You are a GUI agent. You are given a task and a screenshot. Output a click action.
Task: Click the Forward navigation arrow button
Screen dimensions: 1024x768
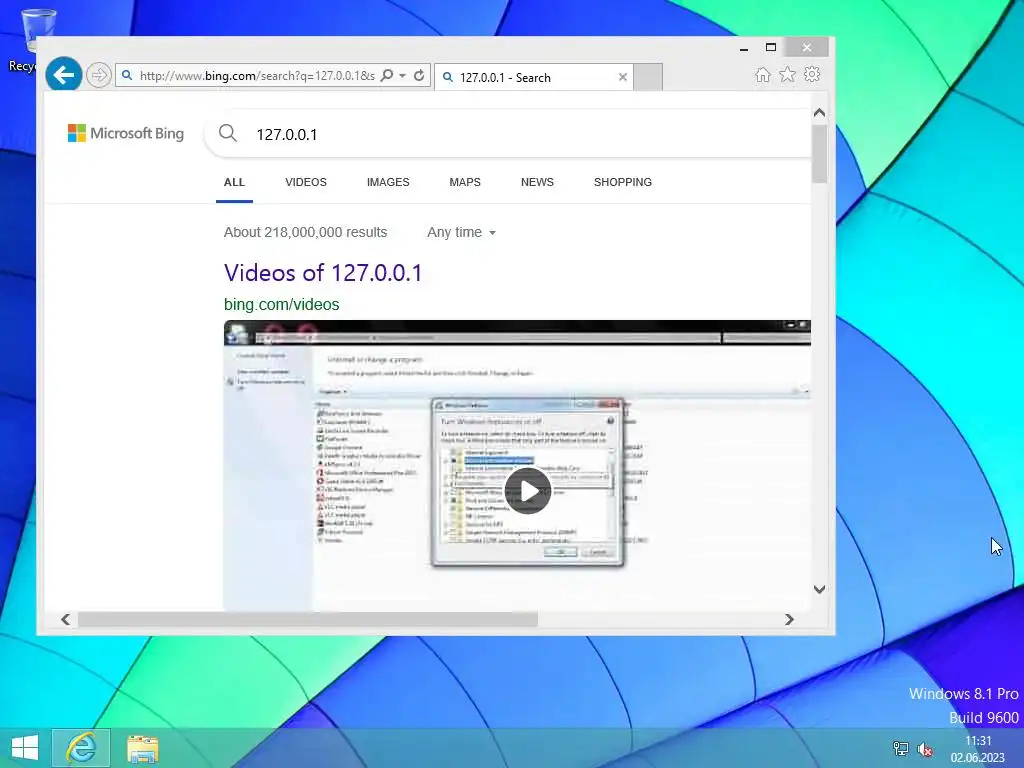coord(99,75)
